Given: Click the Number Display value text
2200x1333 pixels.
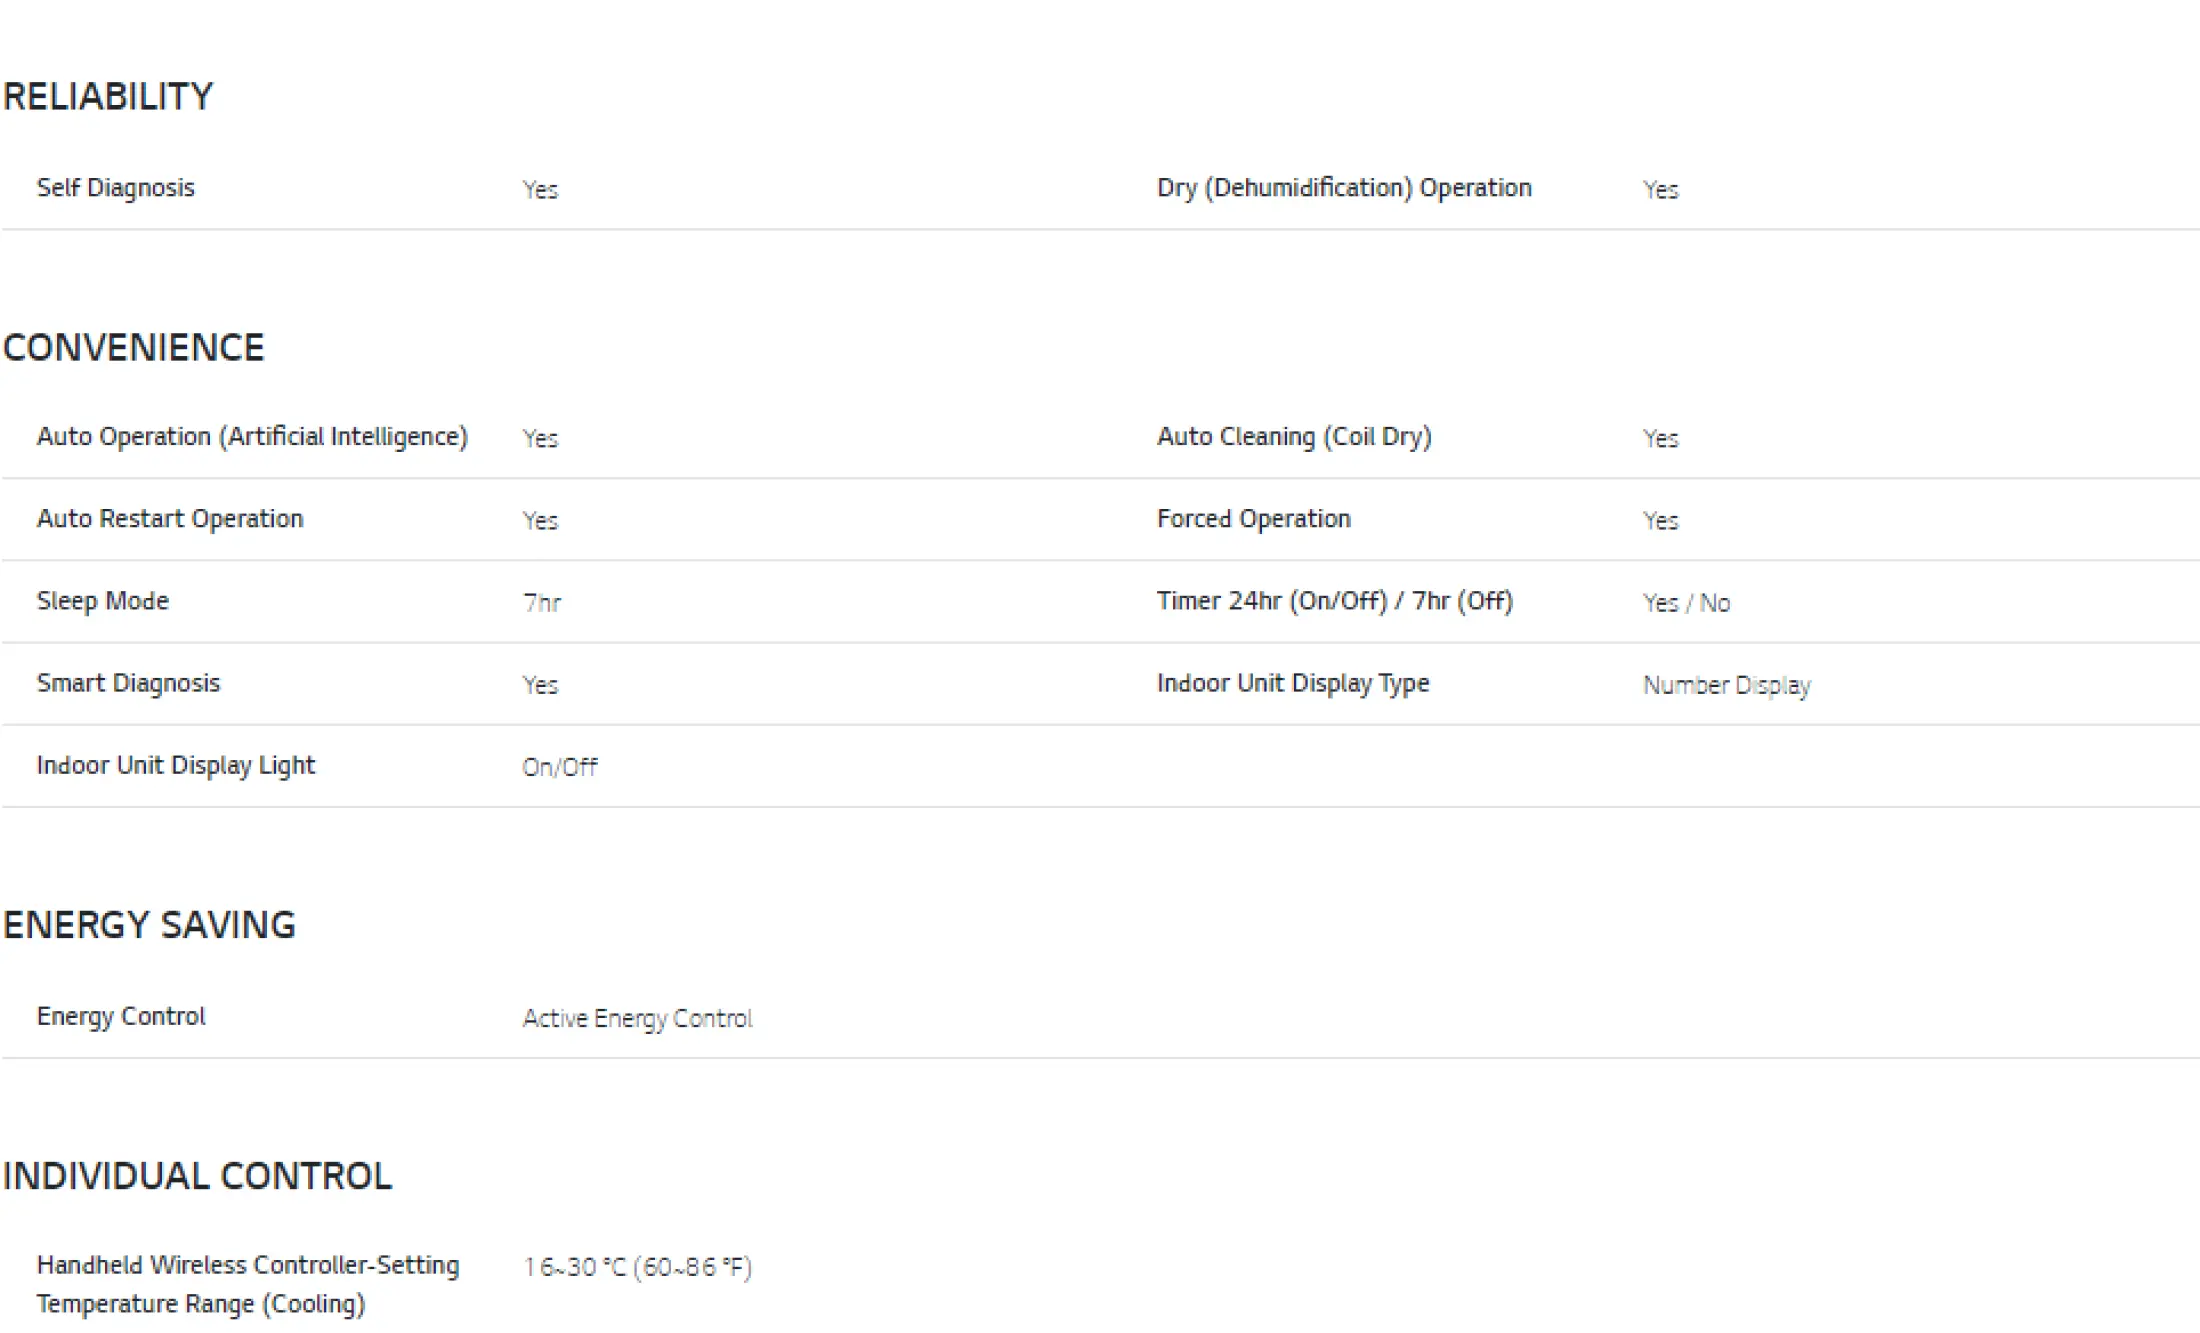Looking at the screenshot, I should (1726, 686).
